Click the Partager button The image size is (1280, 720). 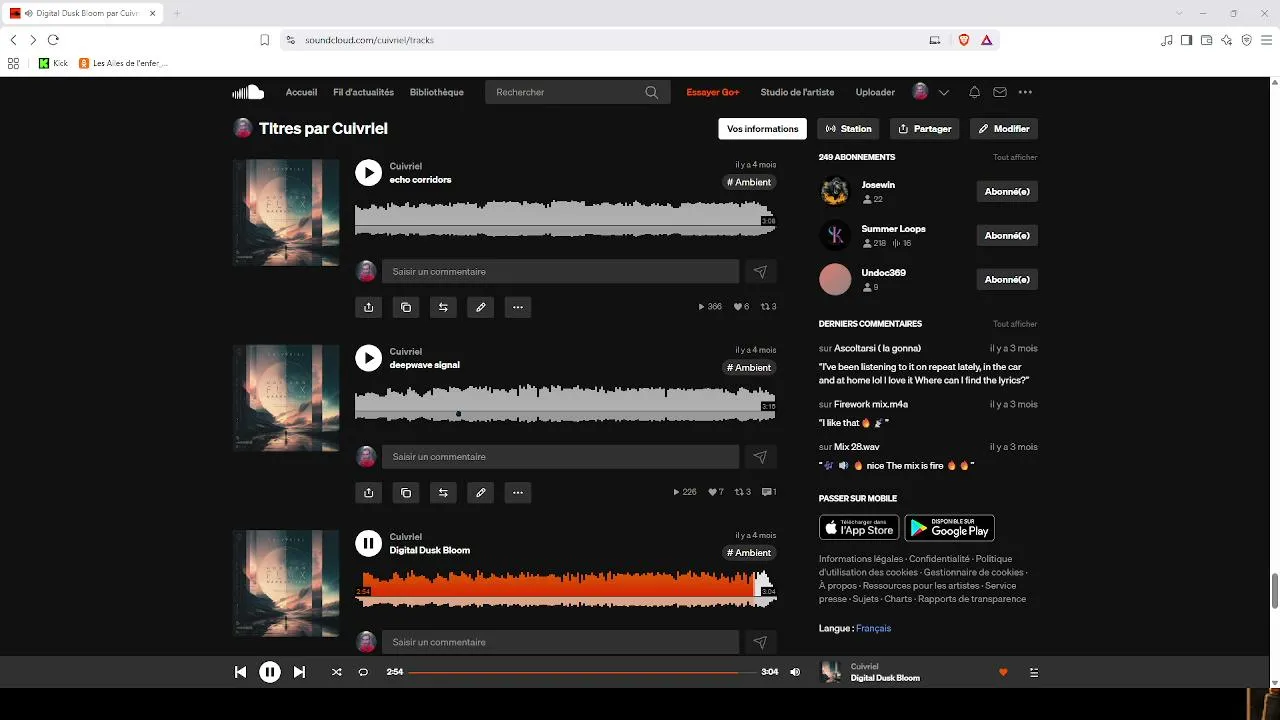tap(924, 129)
